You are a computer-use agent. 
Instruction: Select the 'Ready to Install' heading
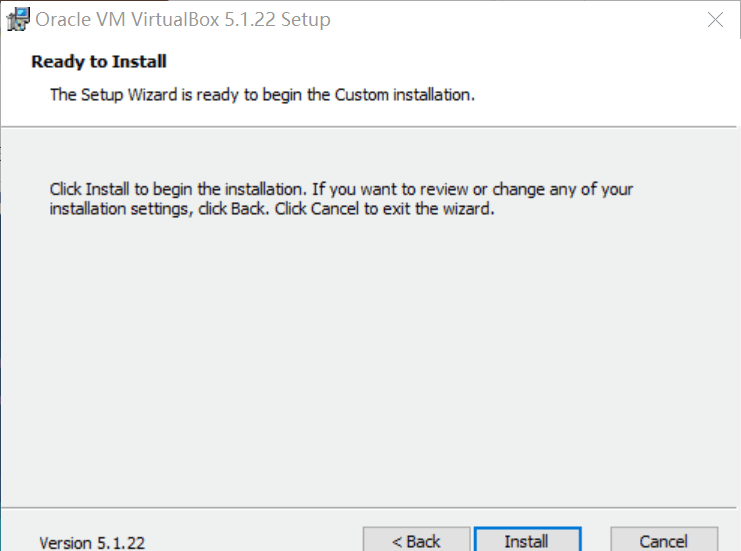click(x=99, y=62)
